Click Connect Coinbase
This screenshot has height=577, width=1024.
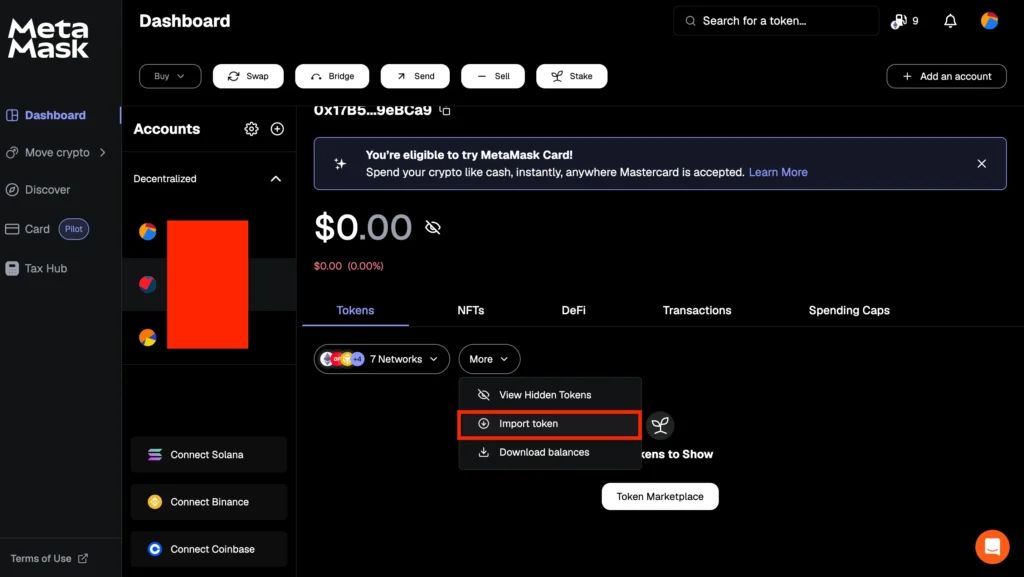[x=209, y=549]
